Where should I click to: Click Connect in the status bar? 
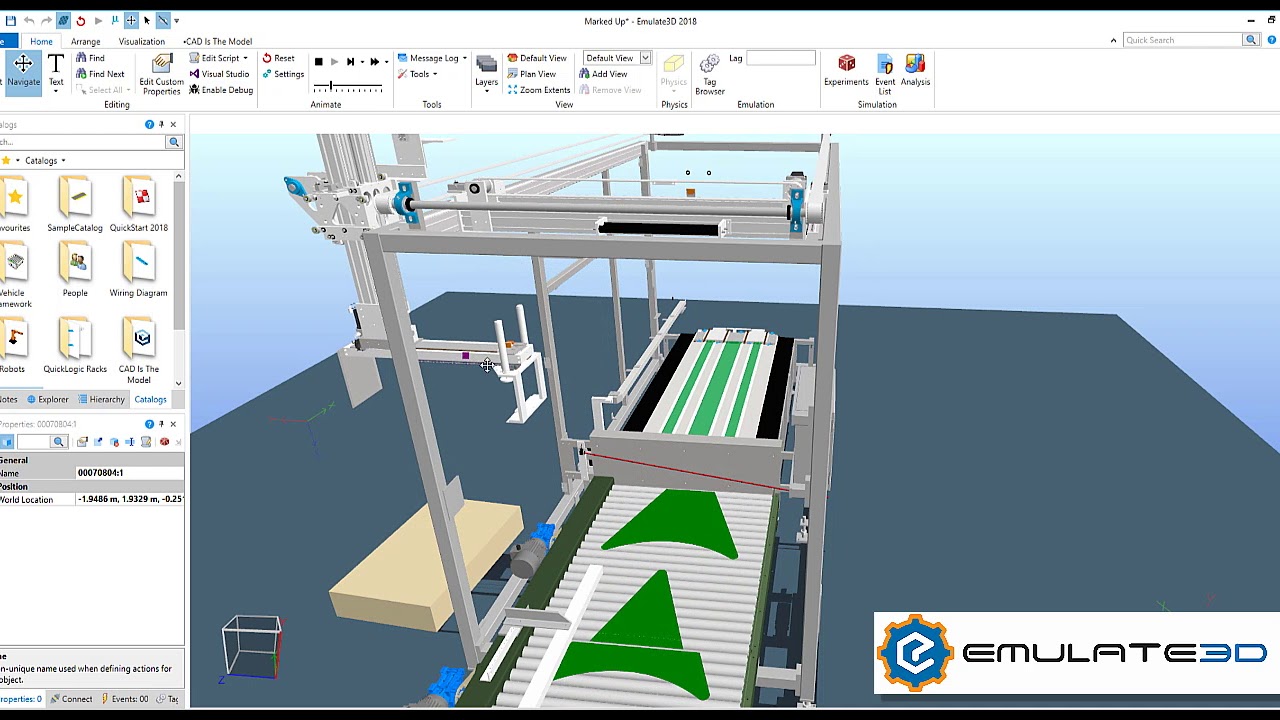[x=71, y=699]
